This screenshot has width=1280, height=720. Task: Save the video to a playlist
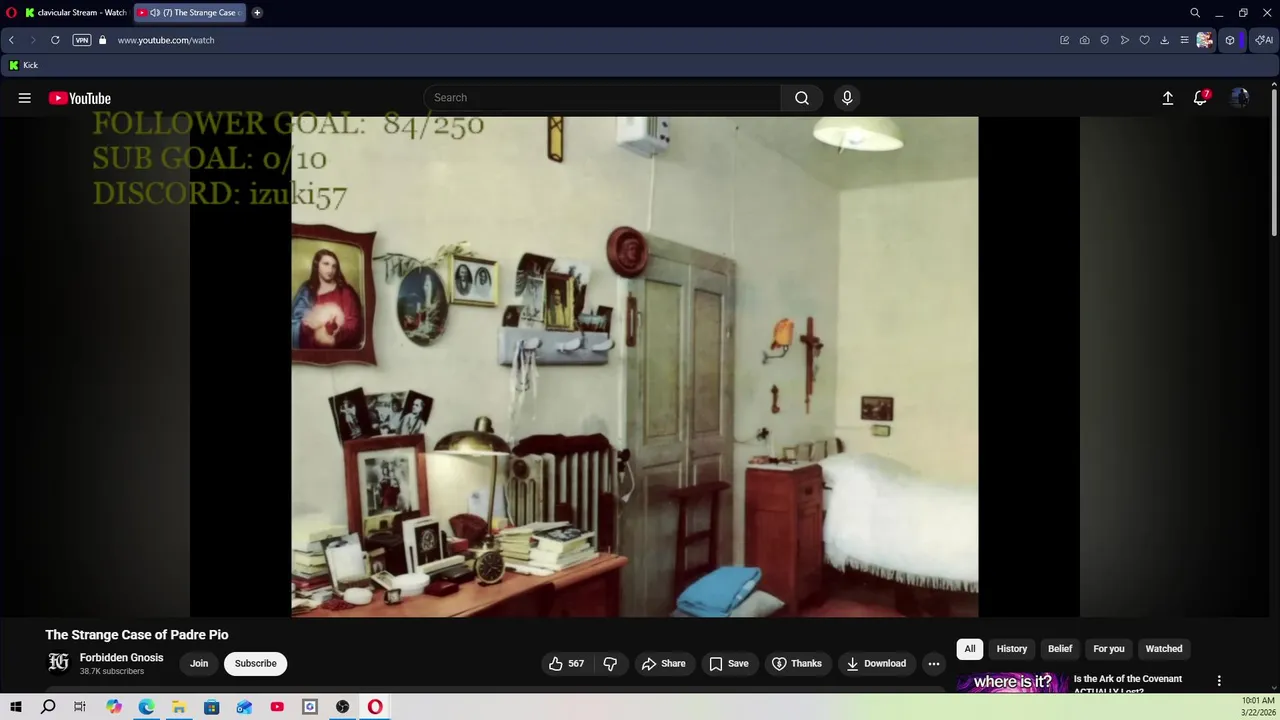729,664
